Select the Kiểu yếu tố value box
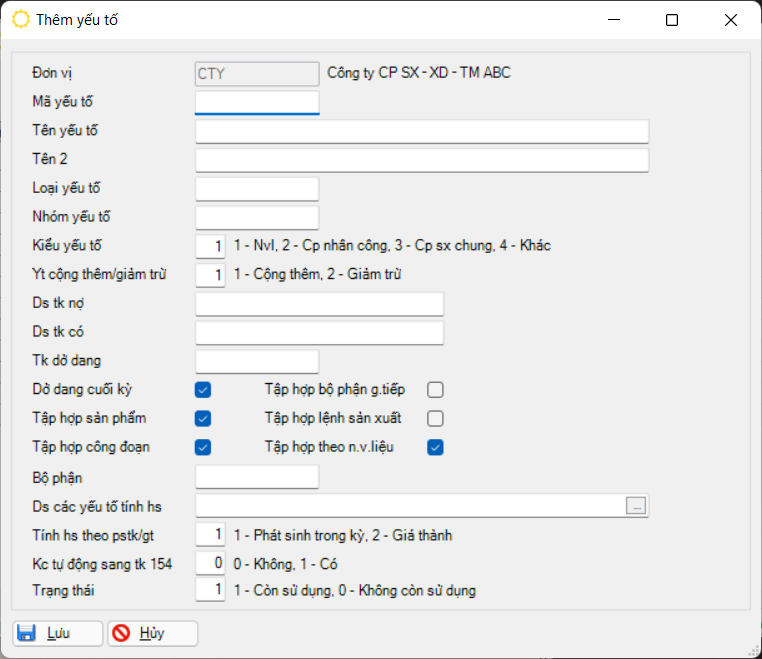The image size is (762, 659). coord(210,246)
